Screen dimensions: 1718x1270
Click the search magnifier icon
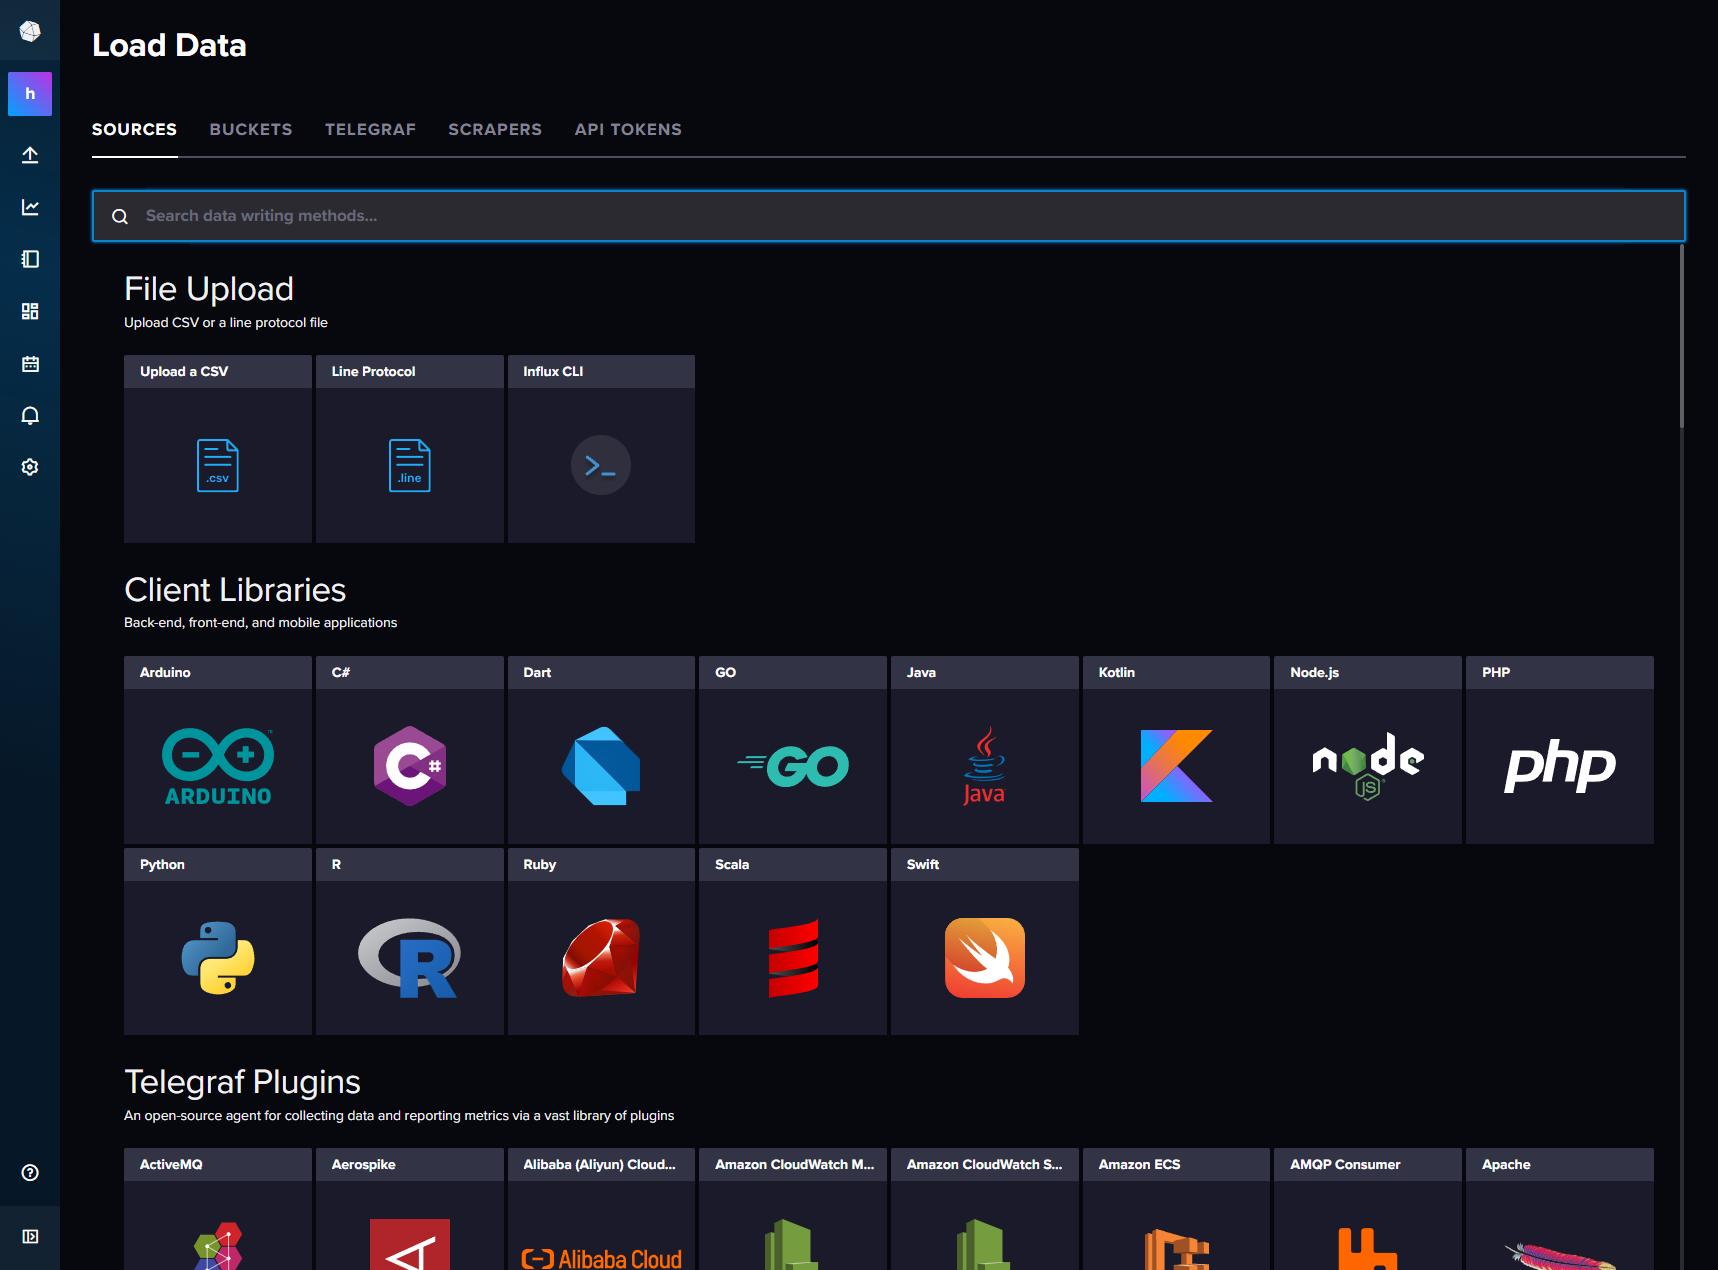point(120,216)
